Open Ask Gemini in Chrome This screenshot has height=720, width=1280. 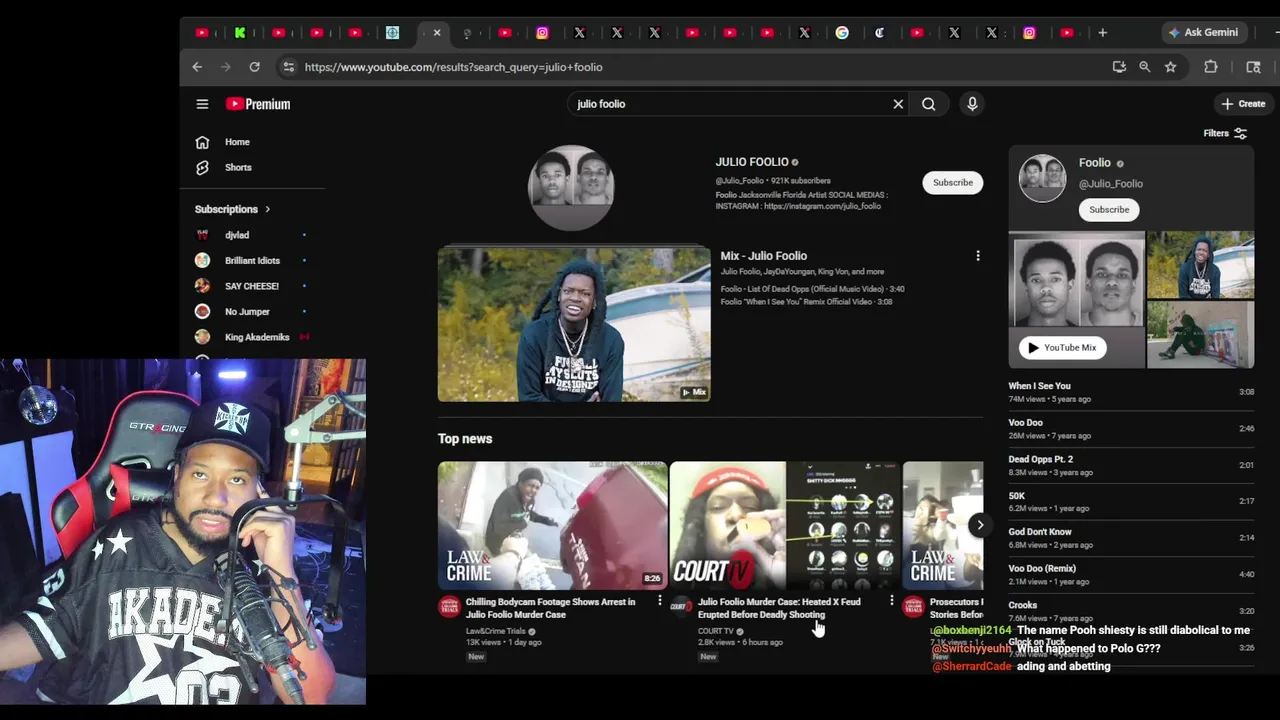click(1203, 32)
